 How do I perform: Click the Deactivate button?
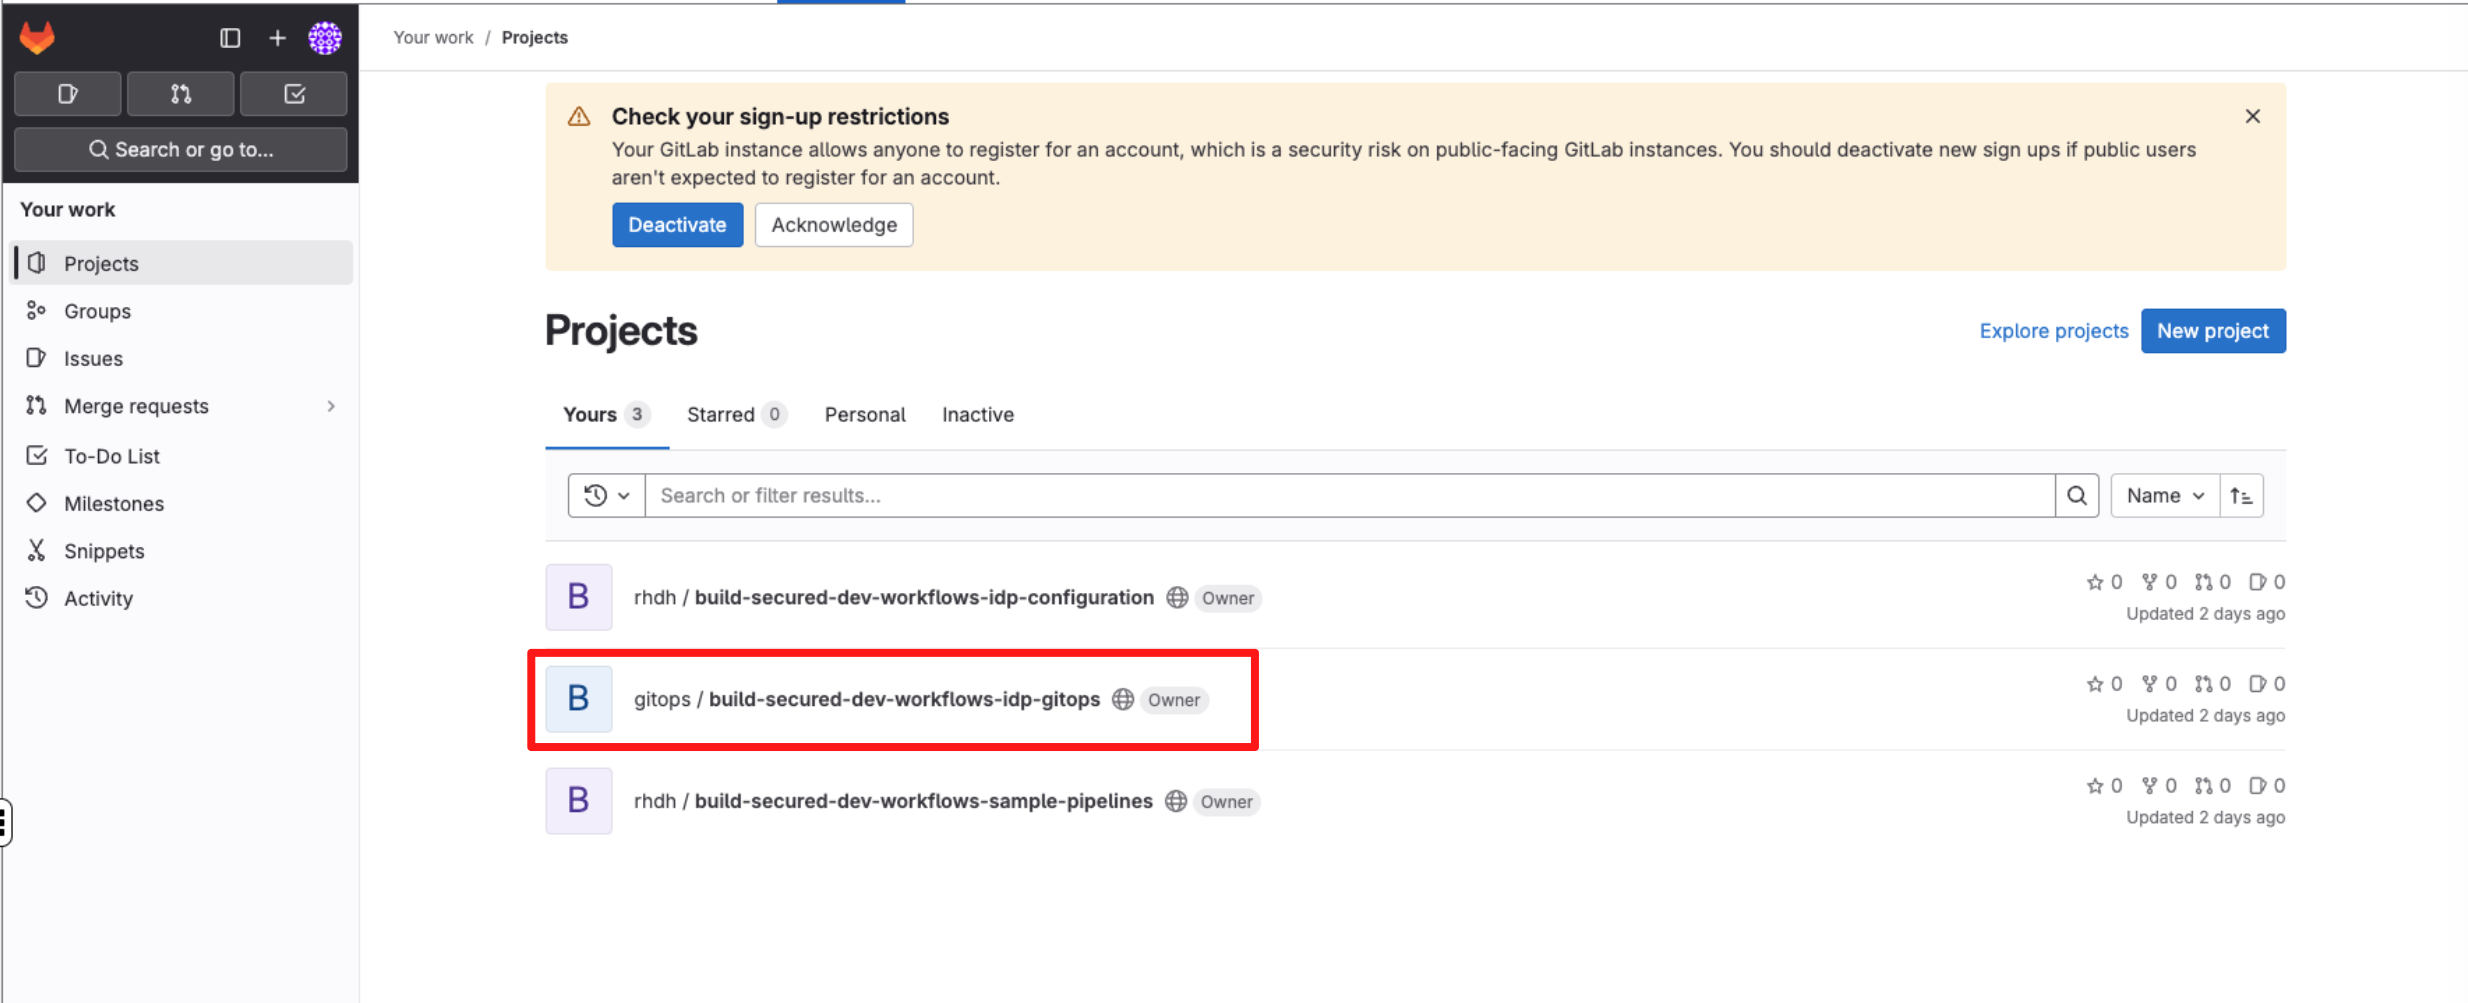(677, 225)
